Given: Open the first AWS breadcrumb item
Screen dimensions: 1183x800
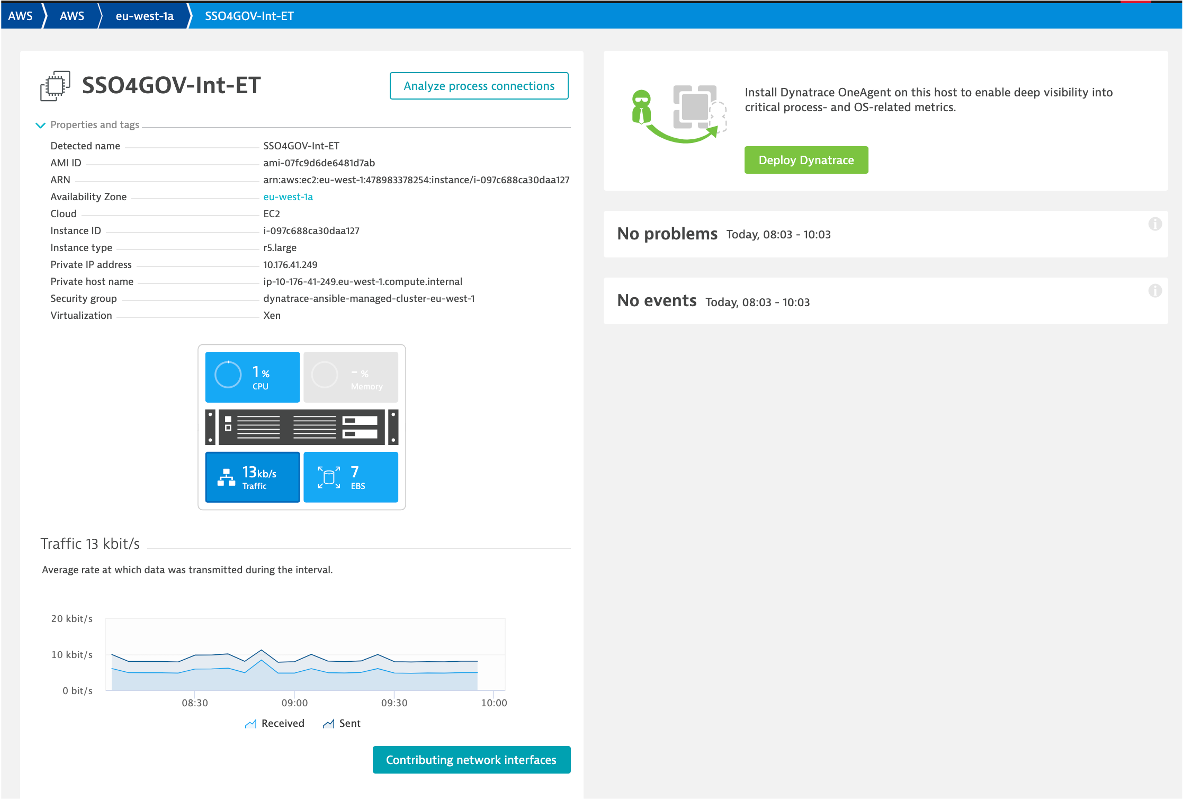Looking at the screenshot, I should click(x=20, y=16).
